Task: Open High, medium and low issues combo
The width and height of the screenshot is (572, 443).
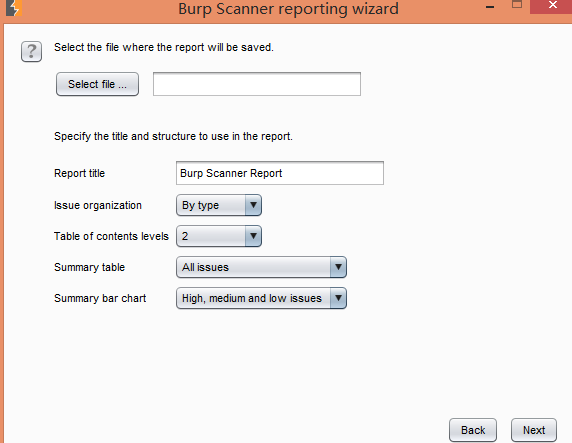Action: pos(261,298)
